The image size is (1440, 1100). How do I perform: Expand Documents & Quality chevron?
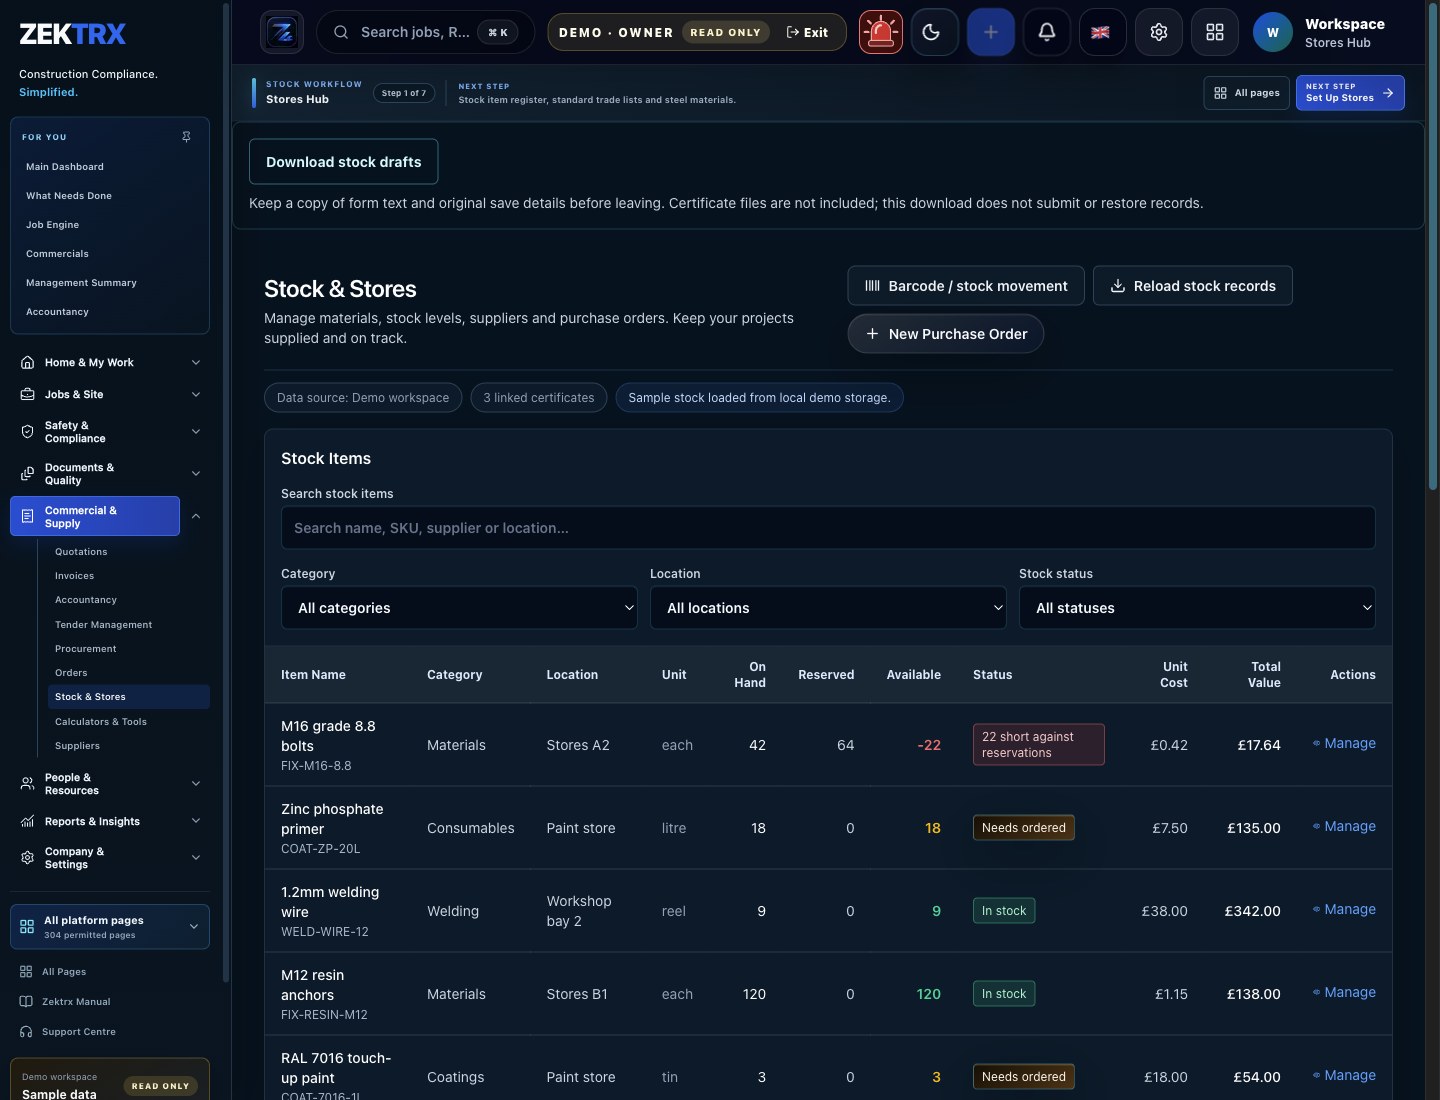pos(196,474)
